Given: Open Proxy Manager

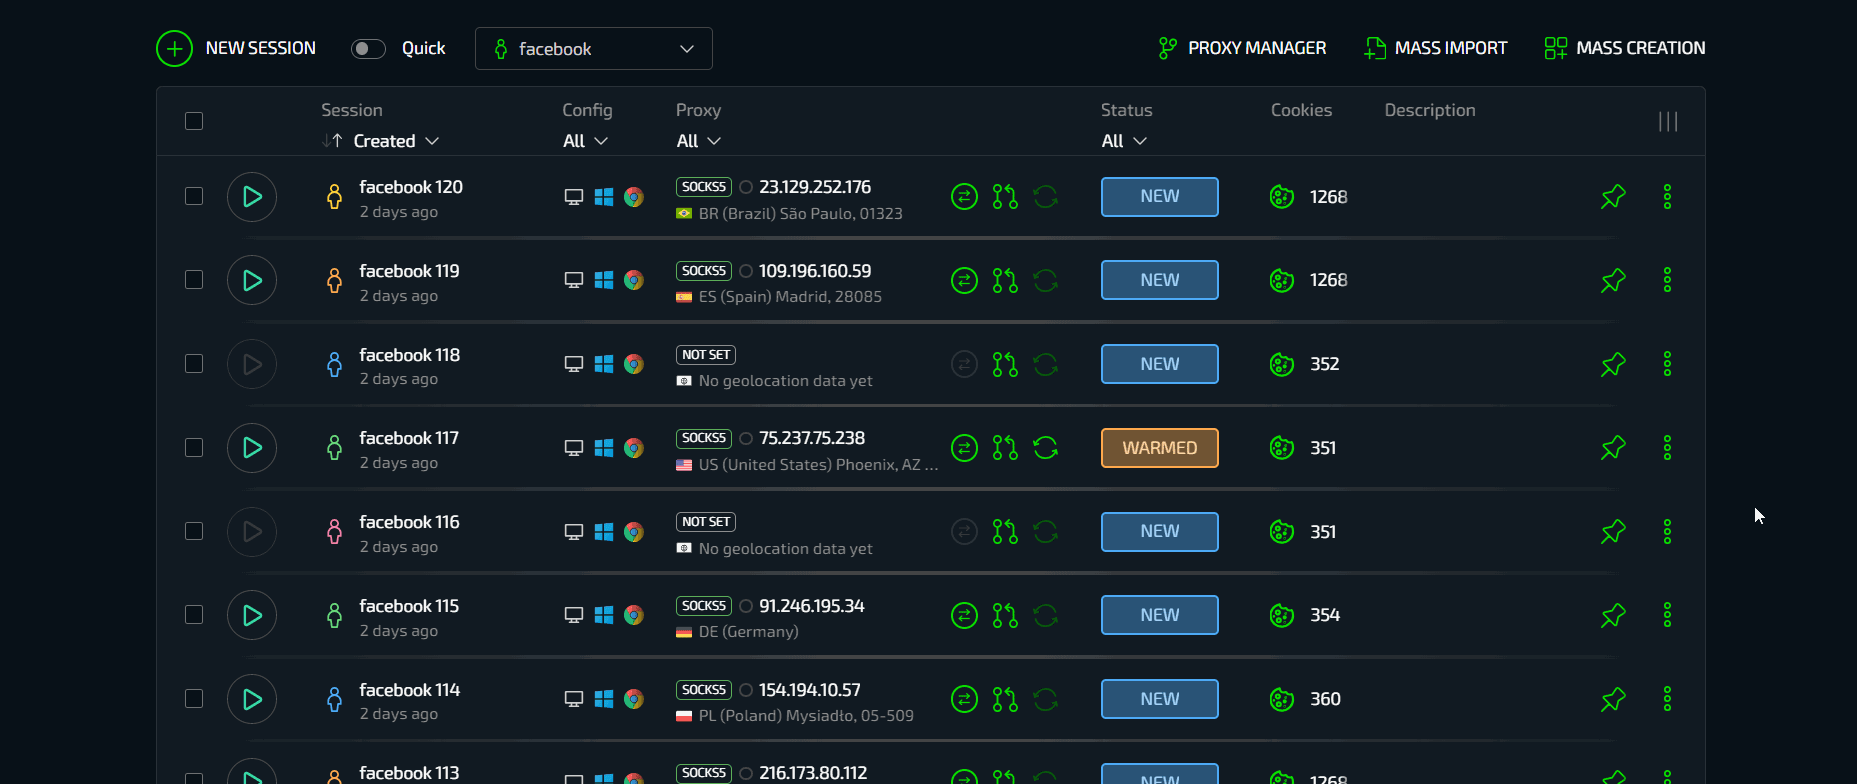Looking at the screenshot, I should point(1242,48).
